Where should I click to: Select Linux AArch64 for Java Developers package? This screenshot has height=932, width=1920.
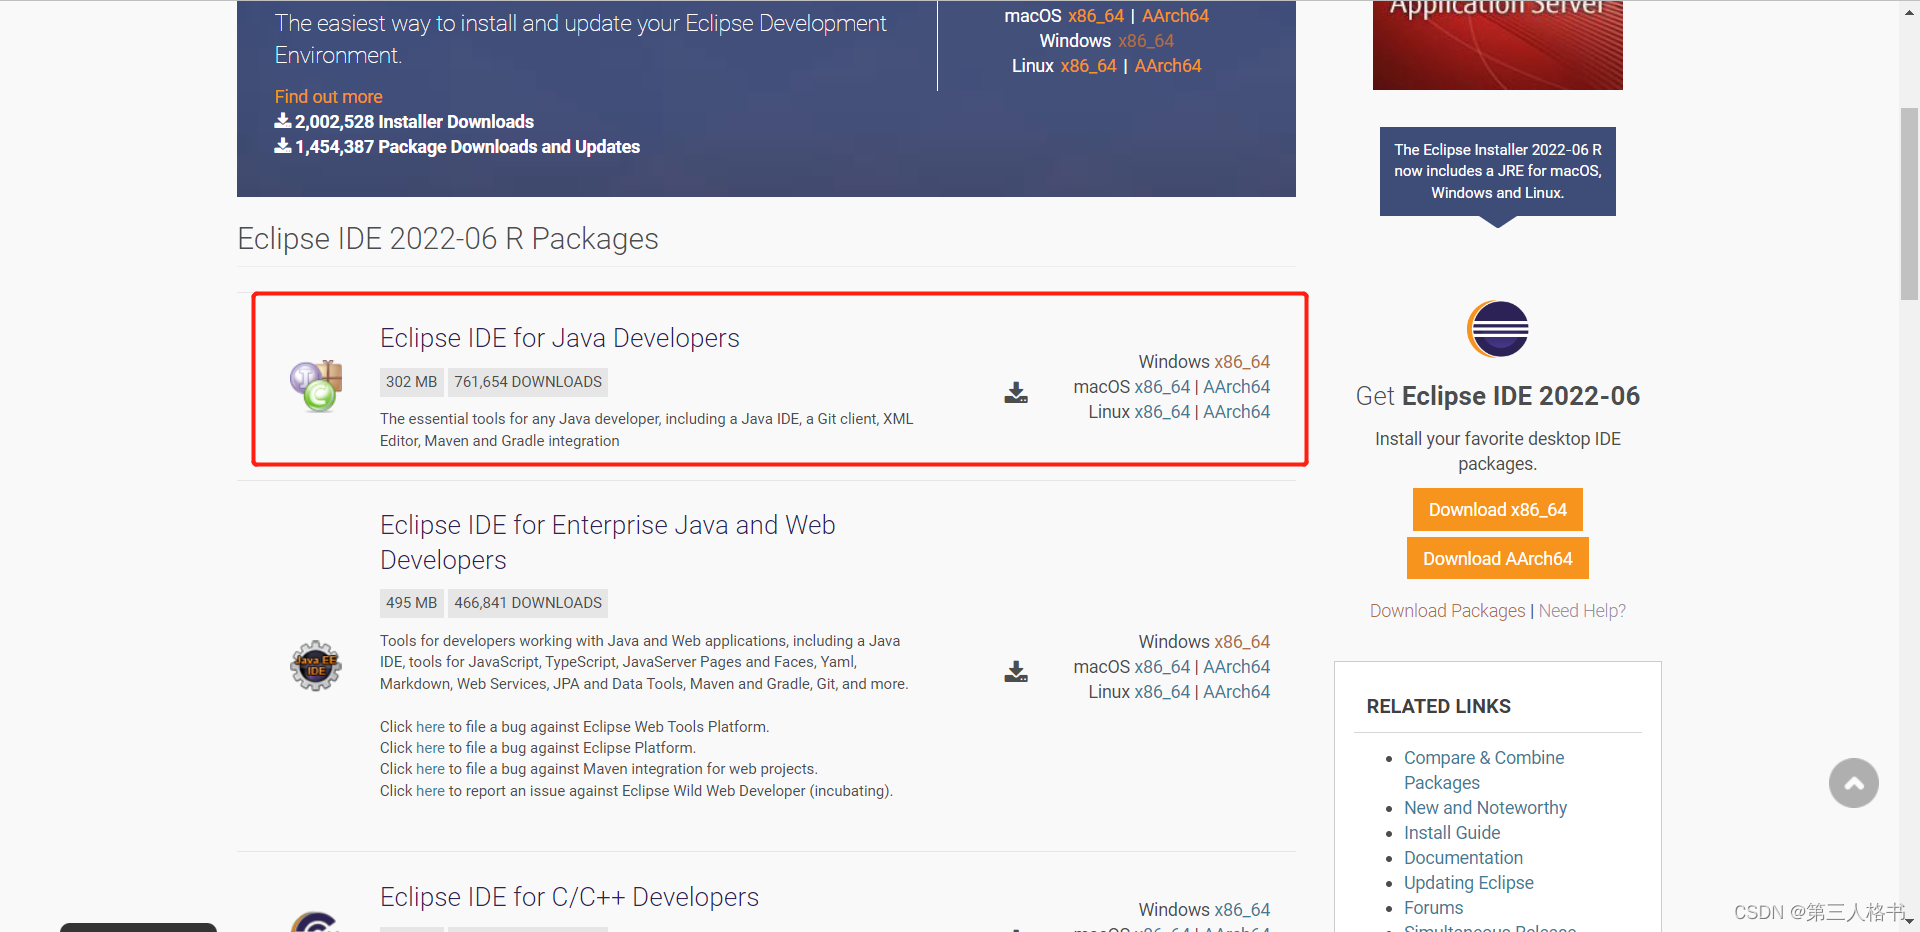(x=1236, y=412)
